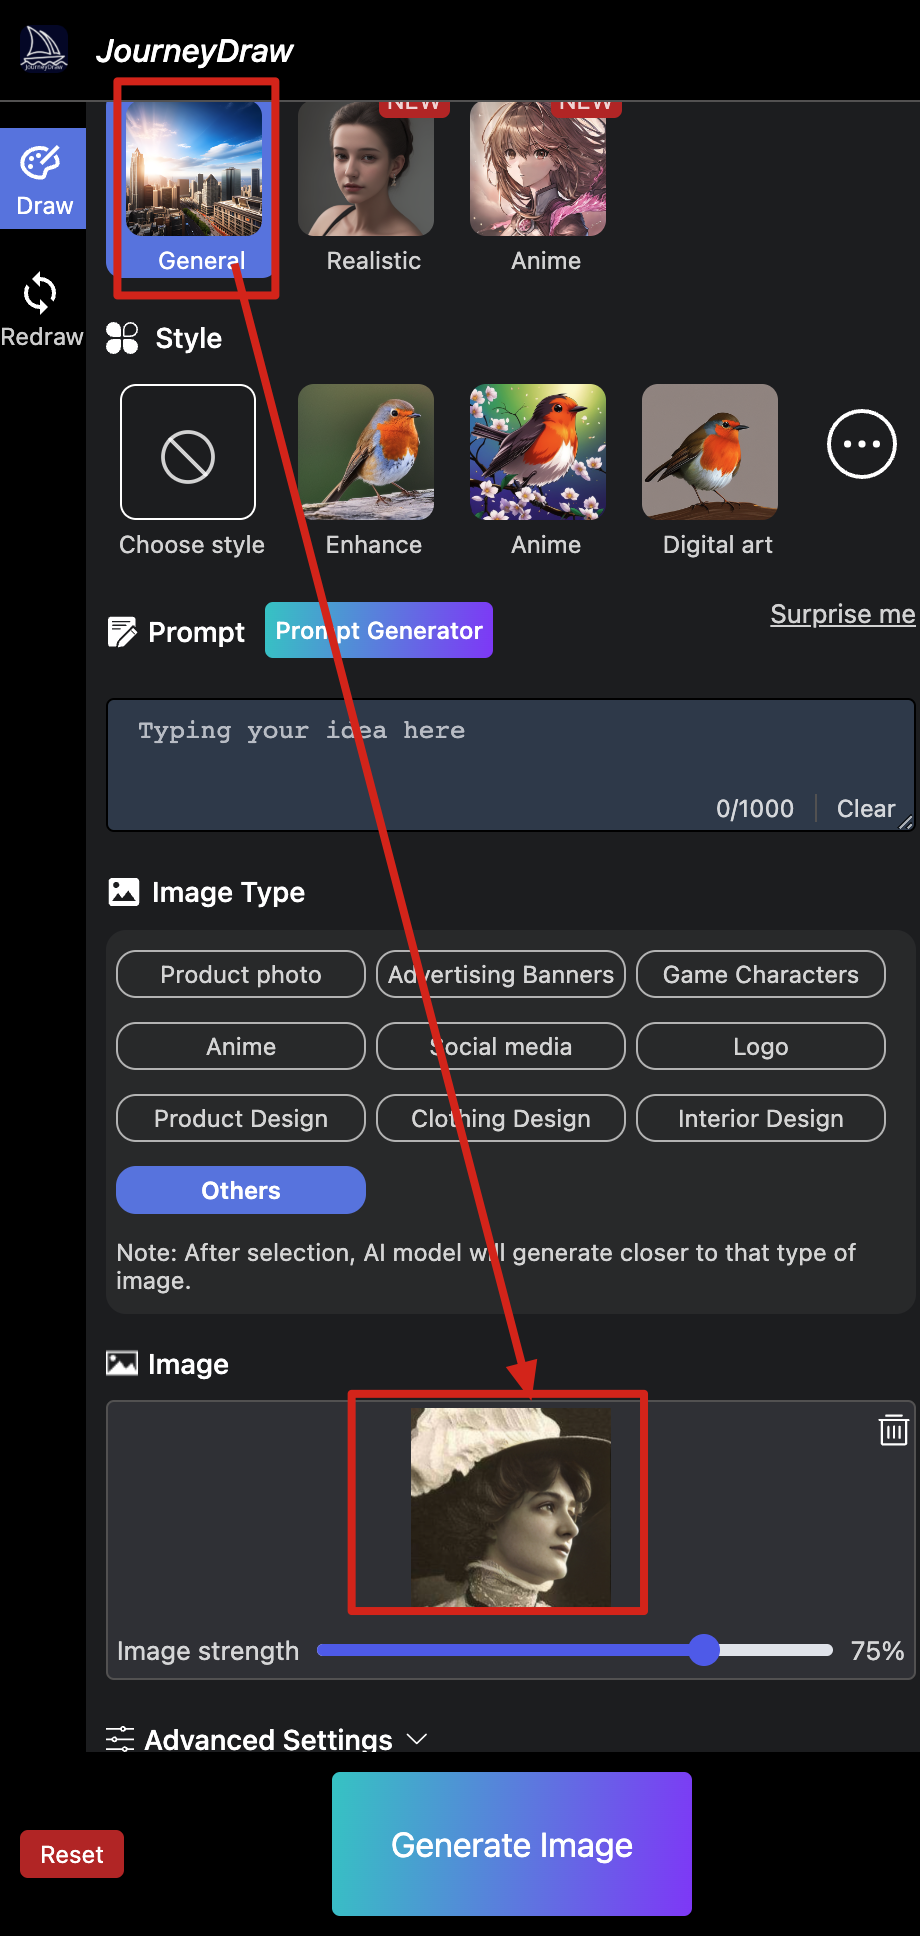Choose the Logo image type

(761, 1046)
